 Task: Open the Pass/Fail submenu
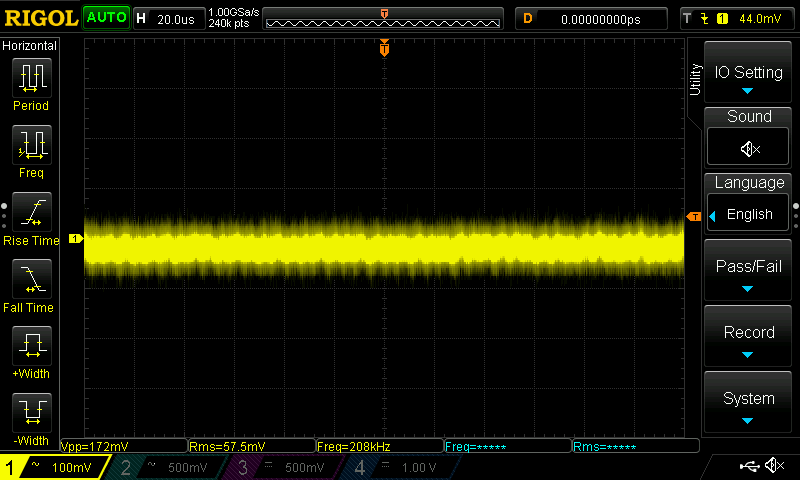(x=749, y=272)
